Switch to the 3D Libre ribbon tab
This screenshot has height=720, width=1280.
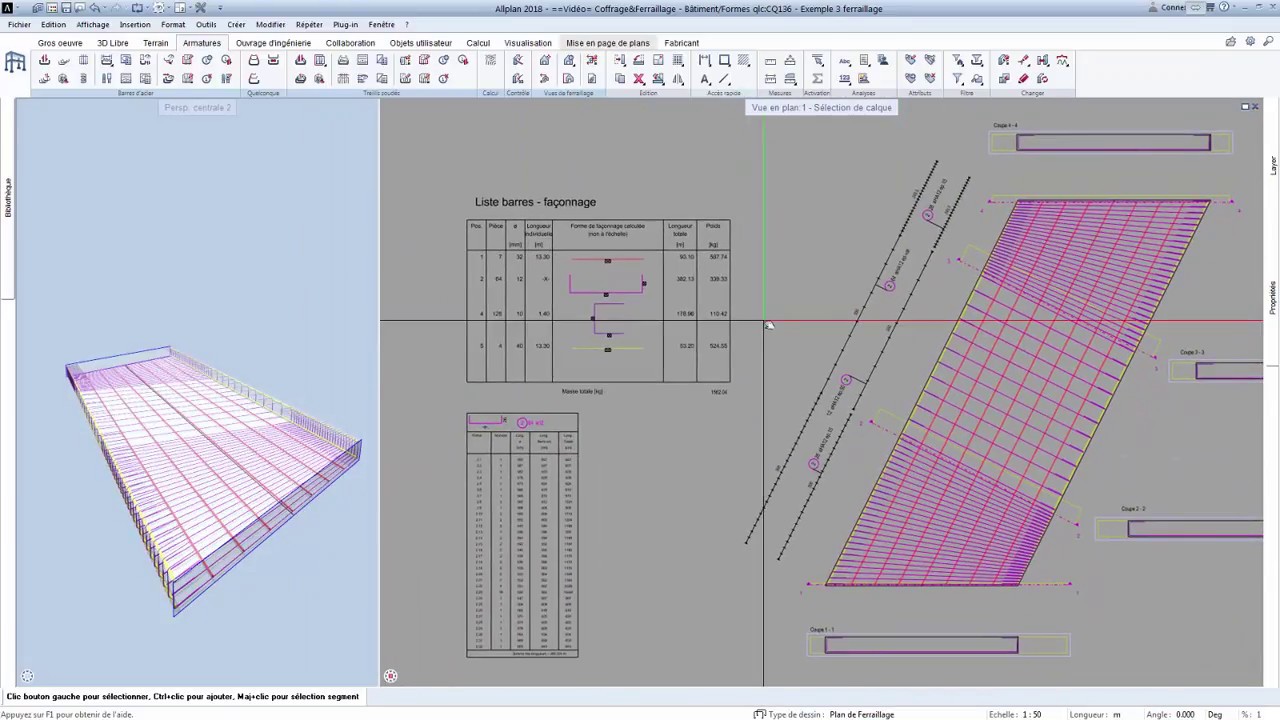coord(112,43)
